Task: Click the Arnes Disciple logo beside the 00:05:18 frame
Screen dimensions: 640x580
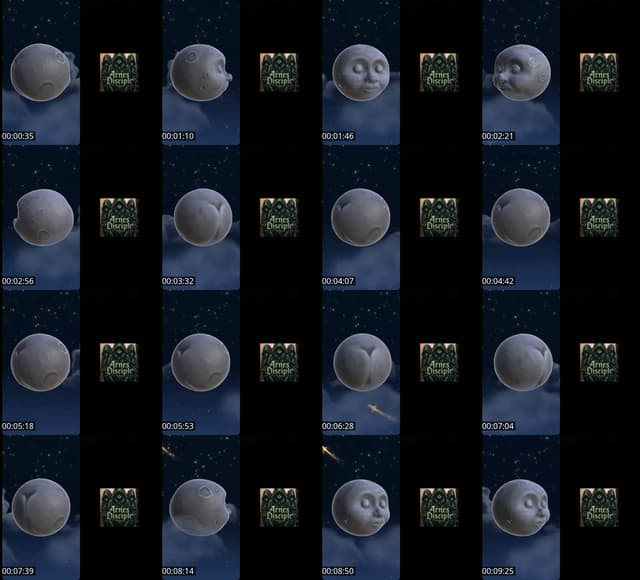Action: 119,362
